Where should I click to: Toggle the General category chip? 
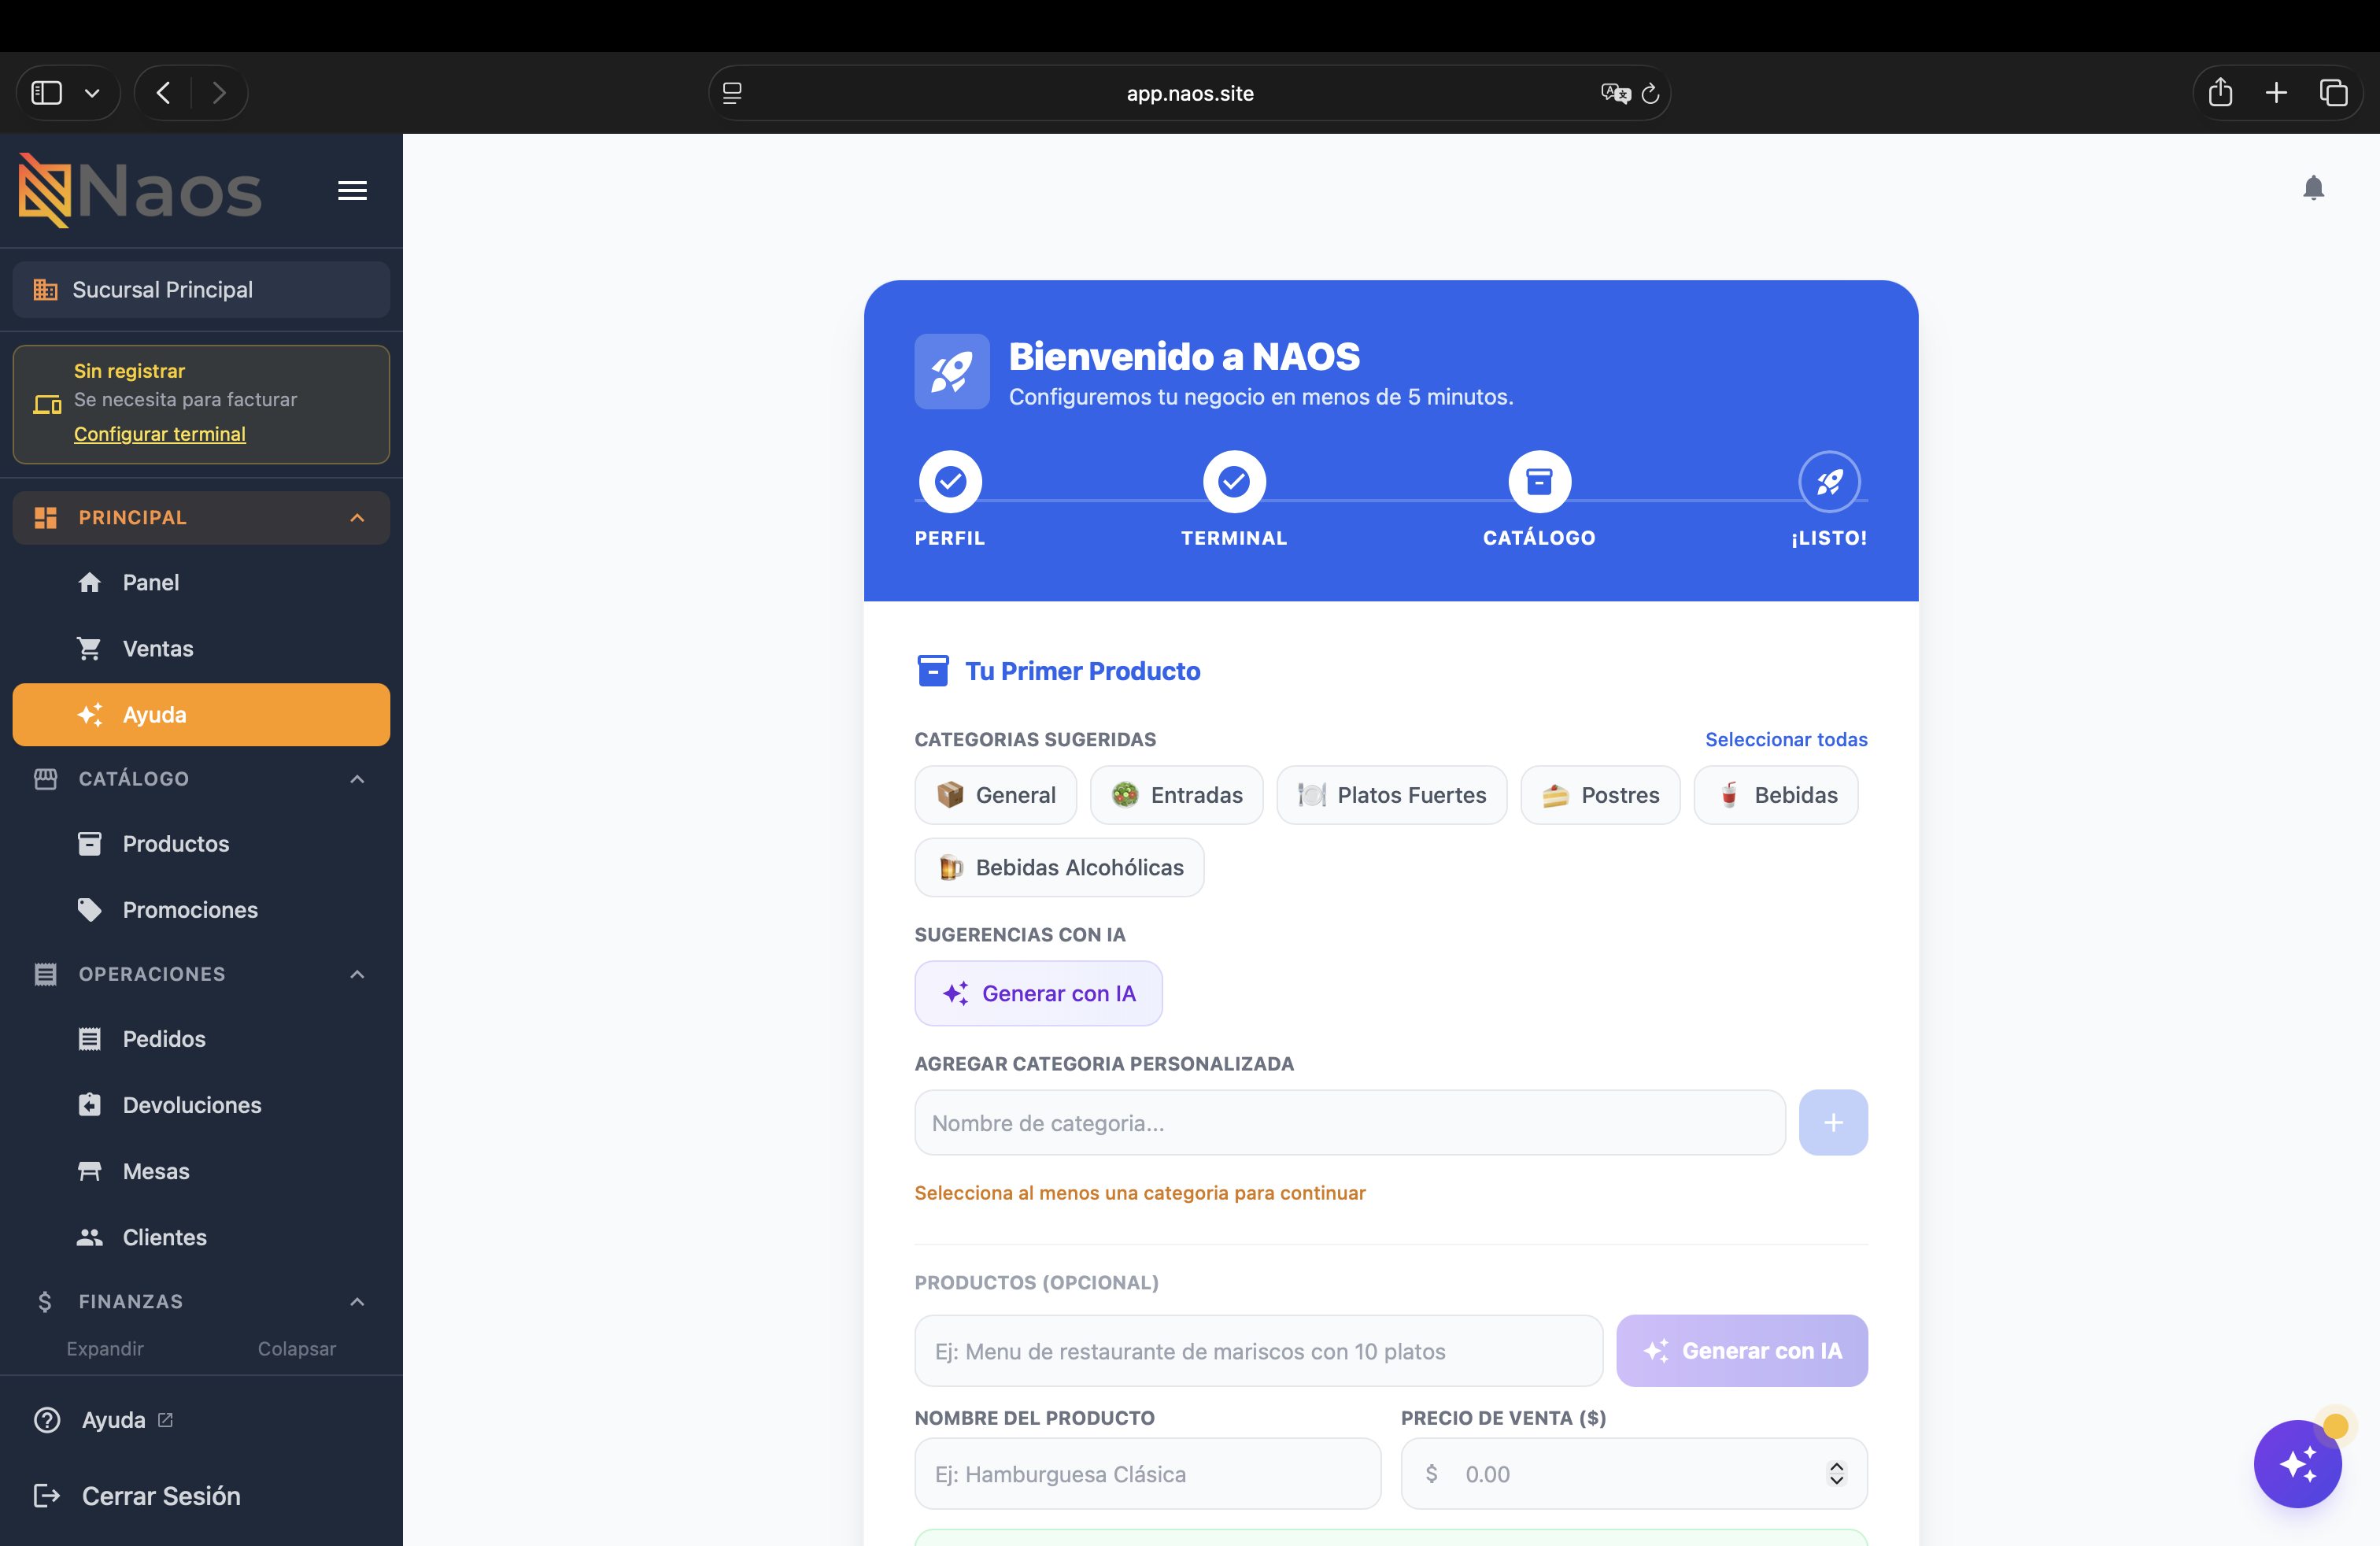click(996, 795)
